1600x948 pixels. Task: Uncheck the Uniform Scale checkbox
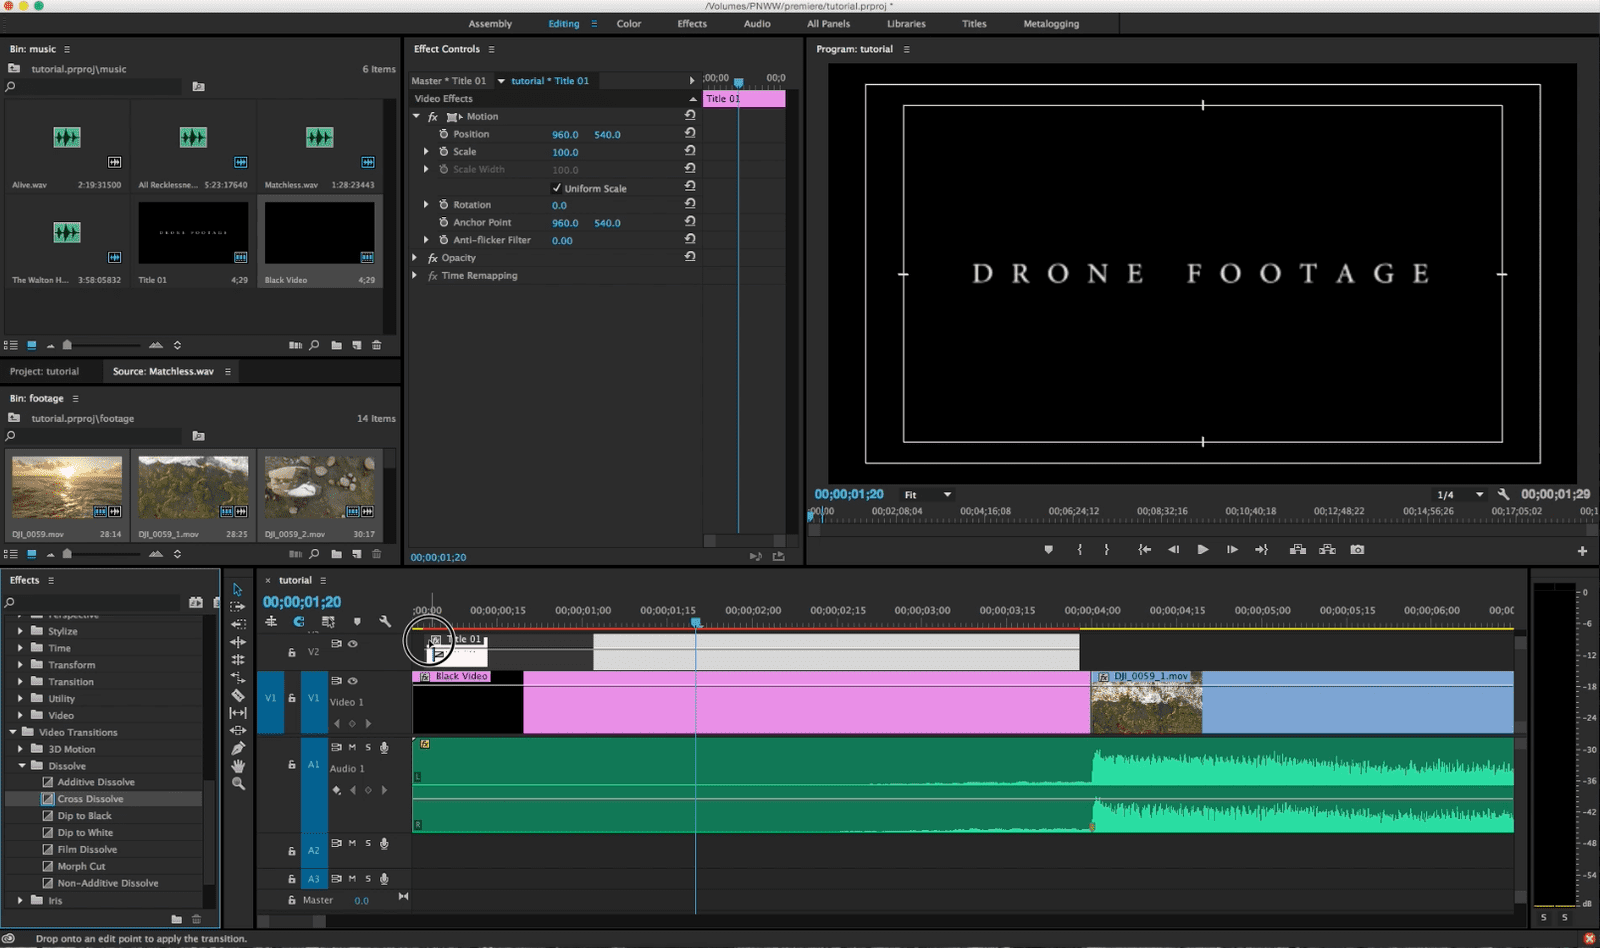tap(557, 188)
